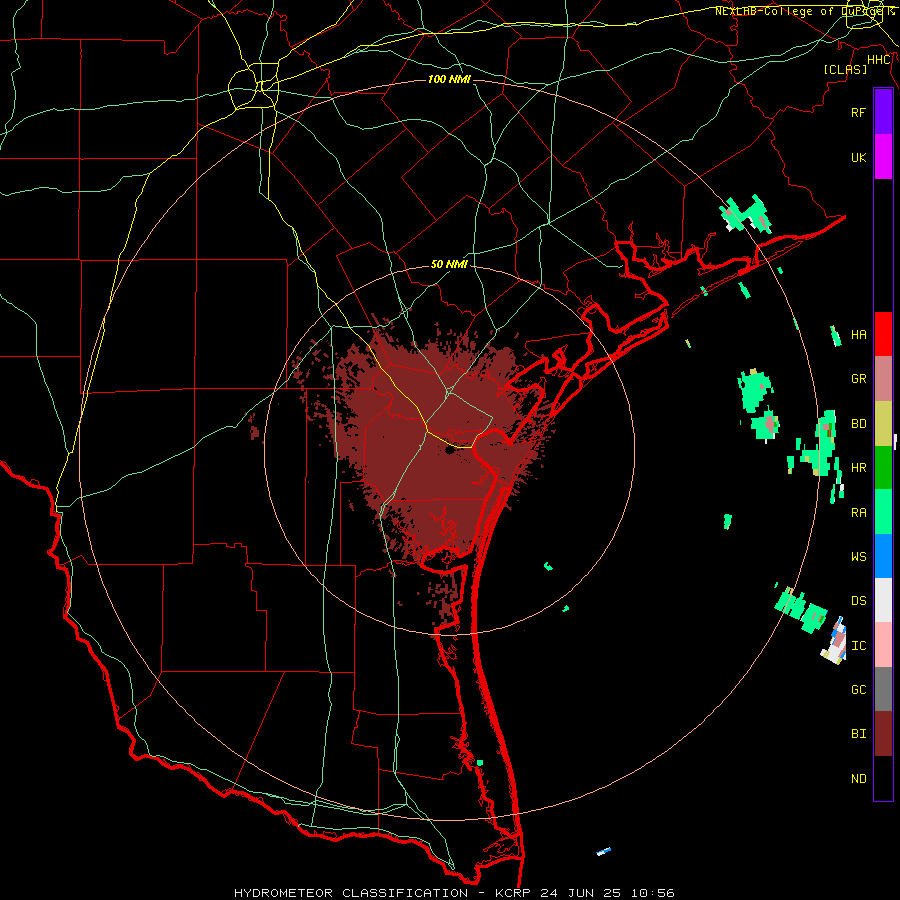Click the black radar site dot at center
Screen dimensions: 900x900
pyautogui.click(x=449, y=451)
